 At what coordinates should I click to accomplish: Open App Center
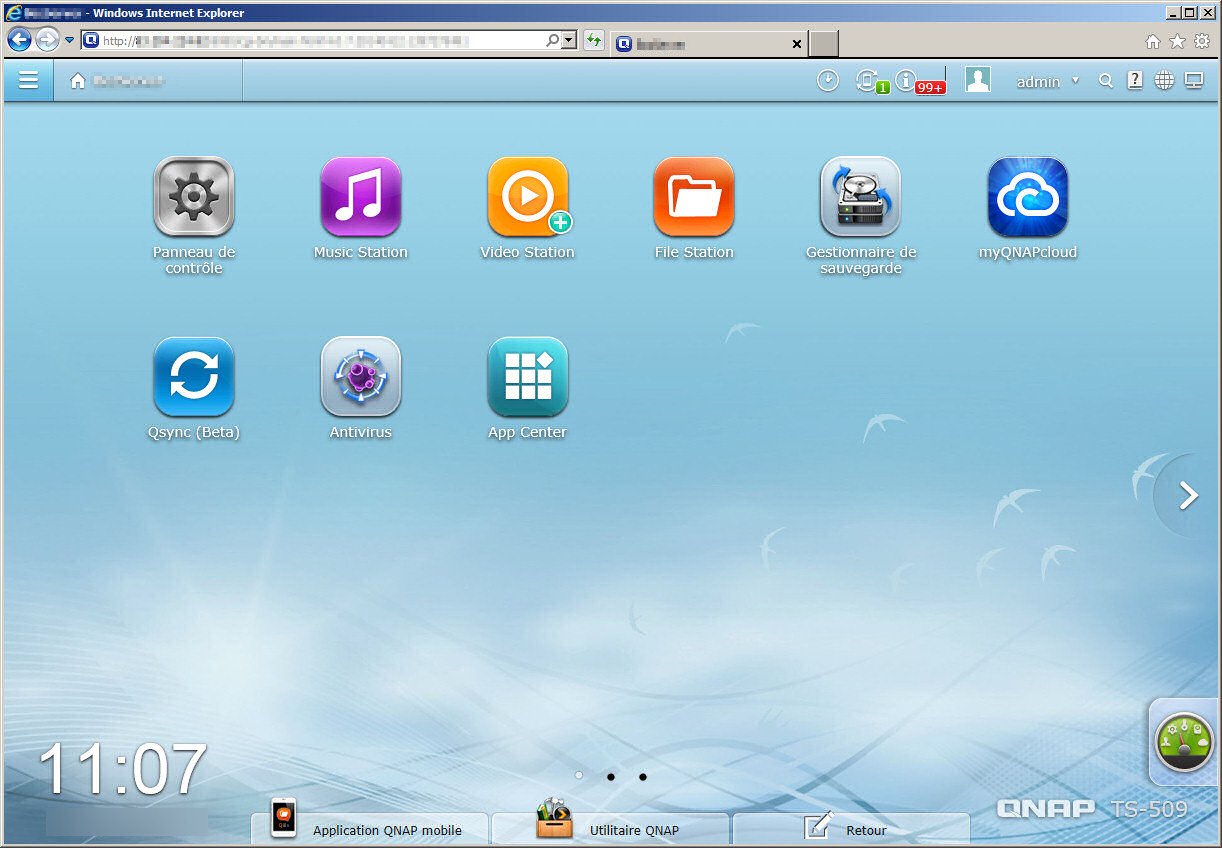click(x=527, y=376)
